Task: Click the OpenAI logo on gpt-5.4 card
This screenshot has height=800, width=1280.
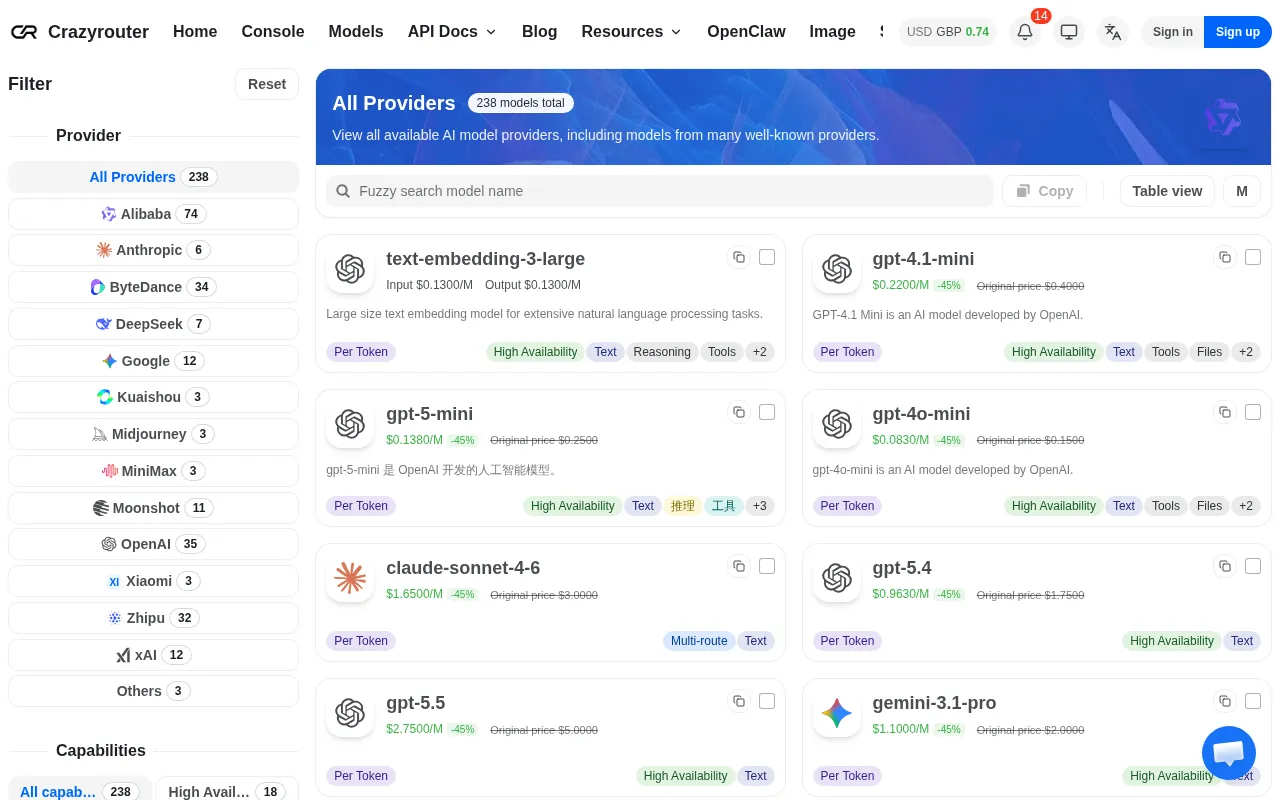Action: pyautogui.click(x=837, y=578)
